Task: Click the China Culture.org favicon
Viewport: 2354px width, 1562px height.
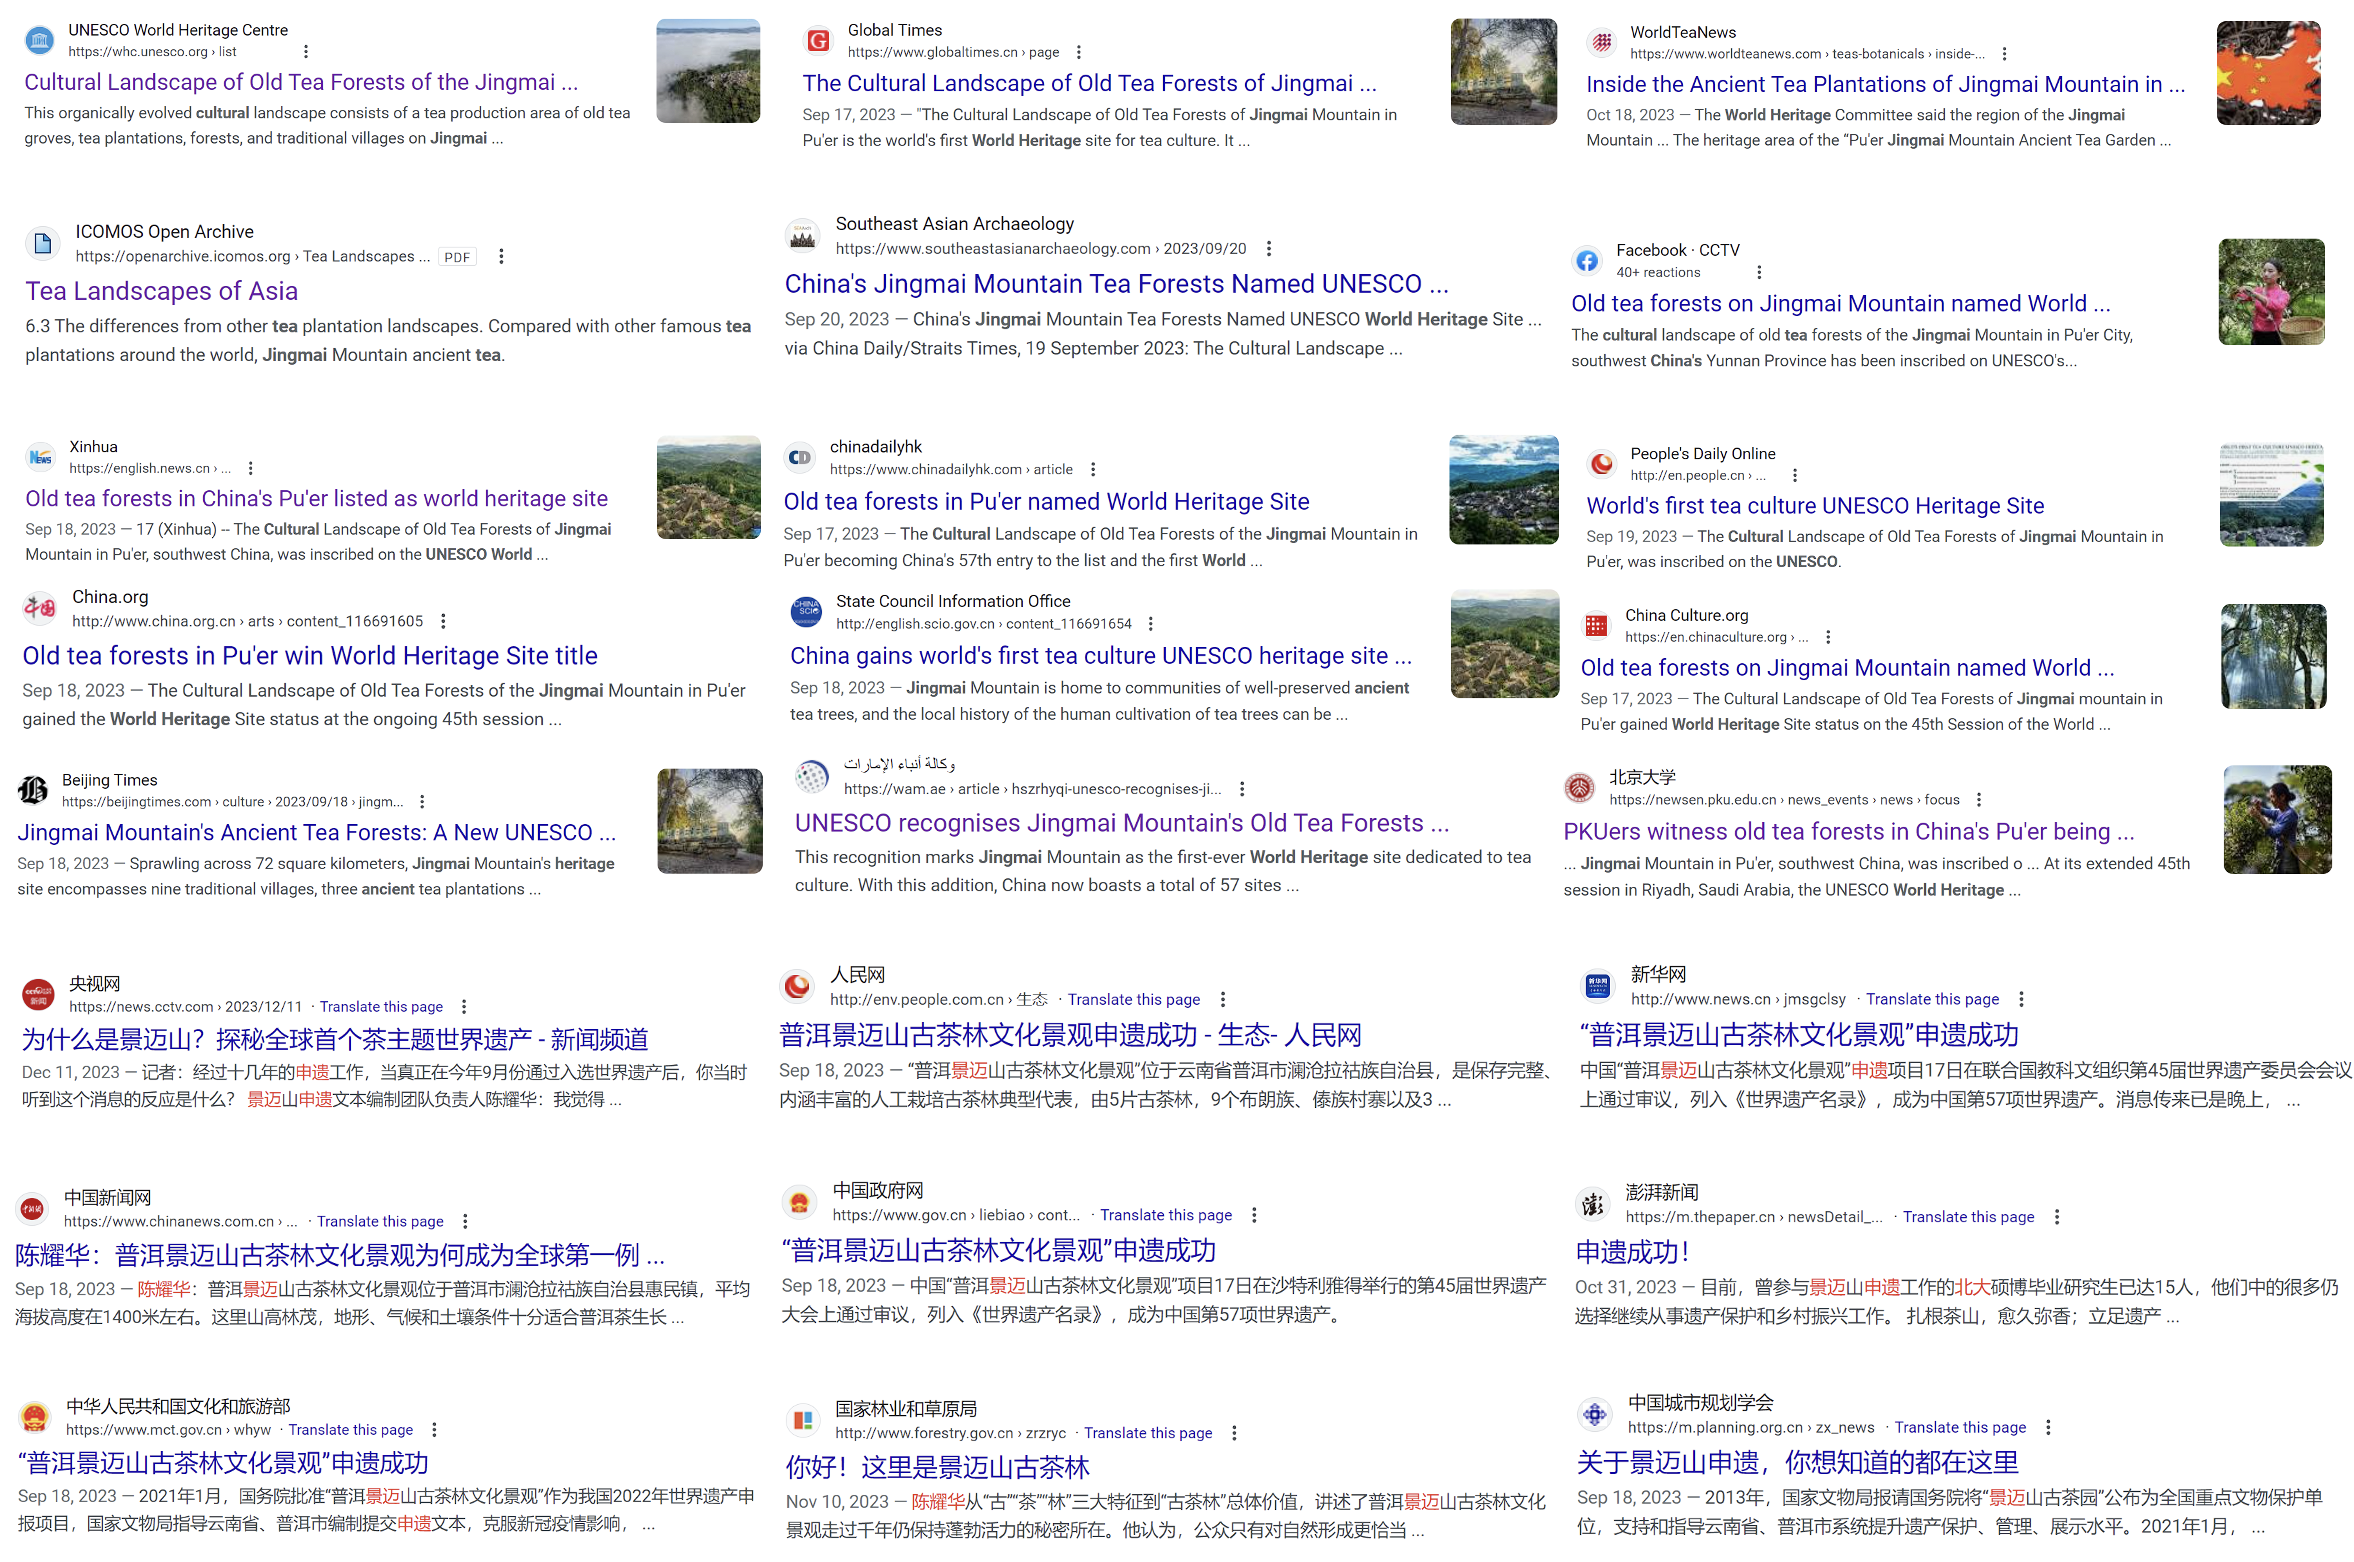Action: pyautogui.click(x=1596, y=626)
